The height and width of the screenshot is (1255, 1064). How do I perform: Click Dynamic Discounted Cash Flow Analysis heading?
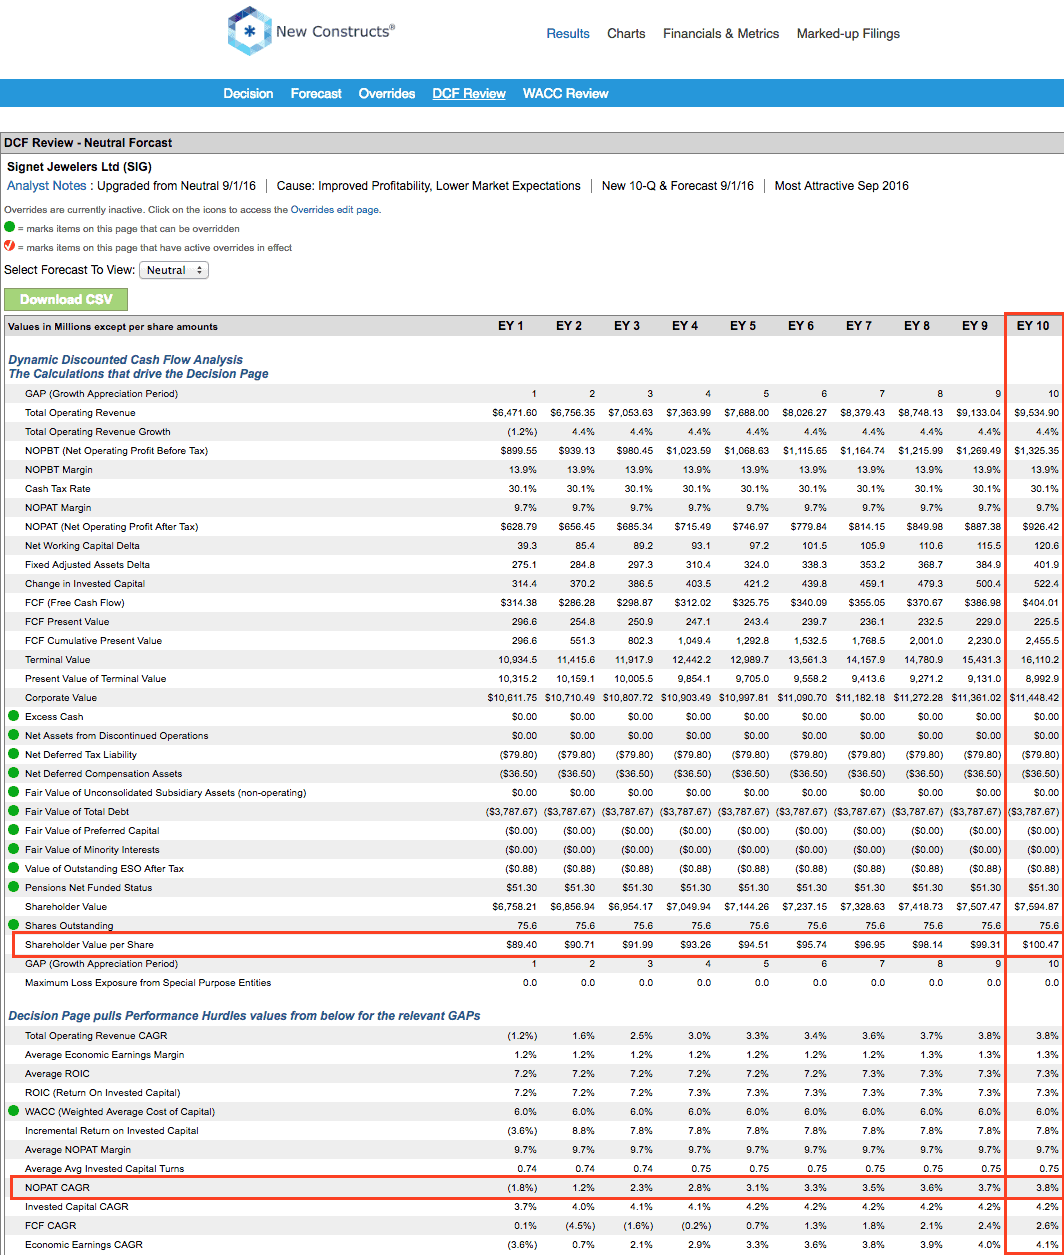coord(126,359)
